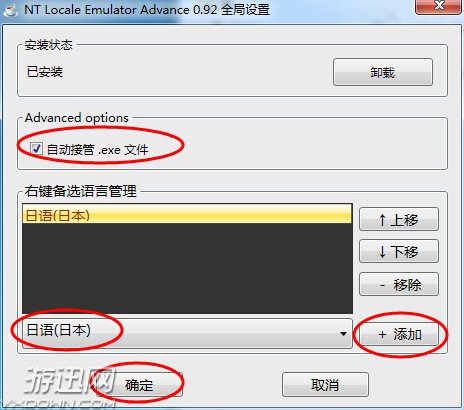Add language using + 添加 button

coord(399,334)
